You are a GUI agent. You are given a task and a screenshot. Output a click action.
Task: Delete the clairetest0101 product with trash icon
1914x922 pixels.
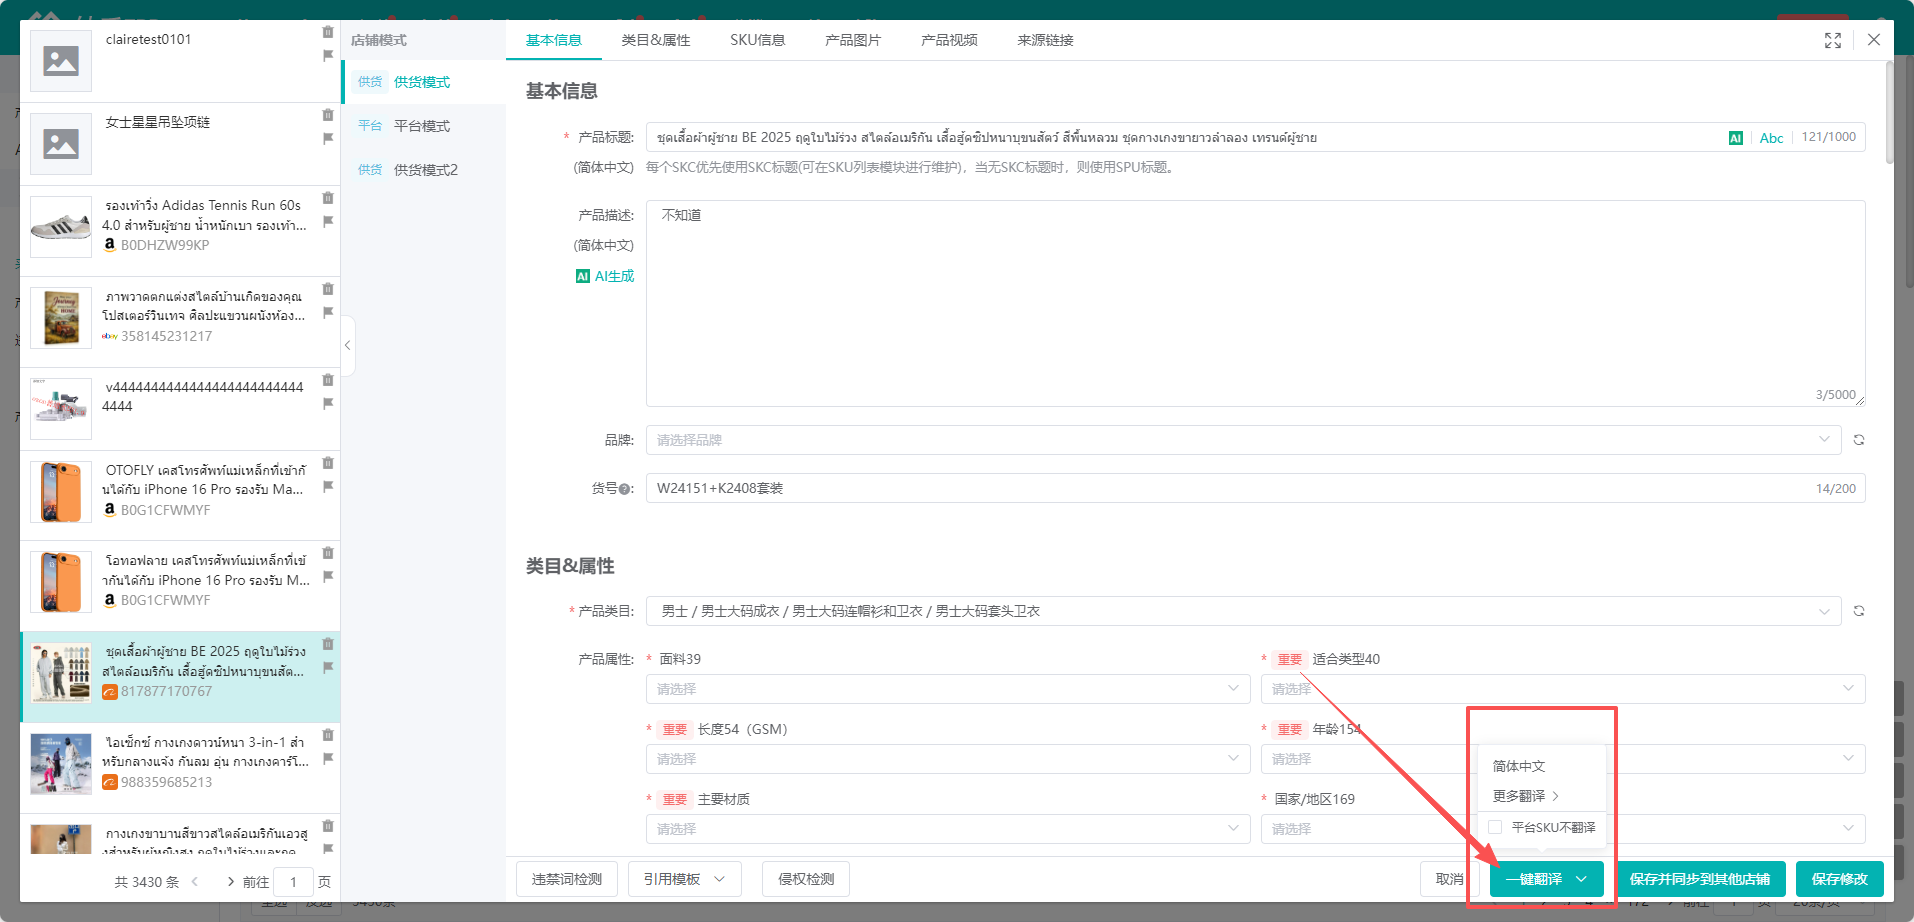(x=328, y=32)
